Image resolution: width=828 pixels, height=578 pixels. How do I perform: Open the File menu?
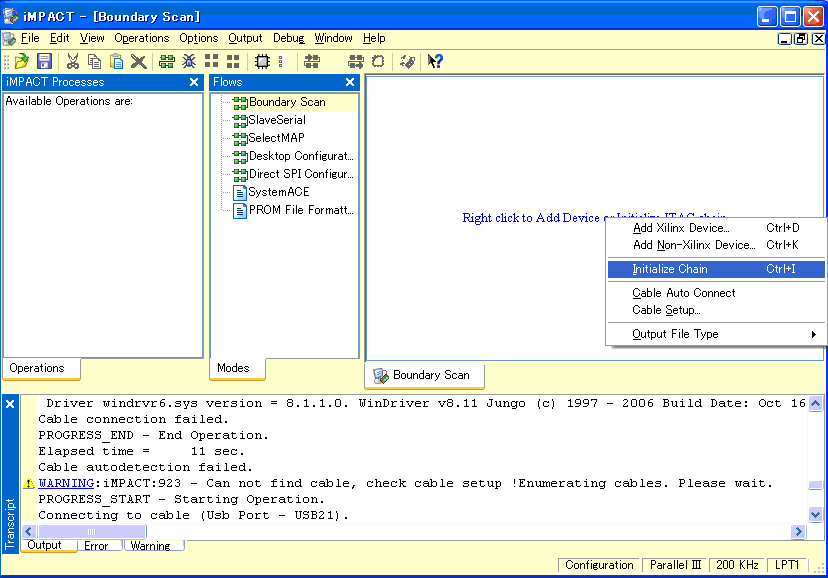pos(30,39)
